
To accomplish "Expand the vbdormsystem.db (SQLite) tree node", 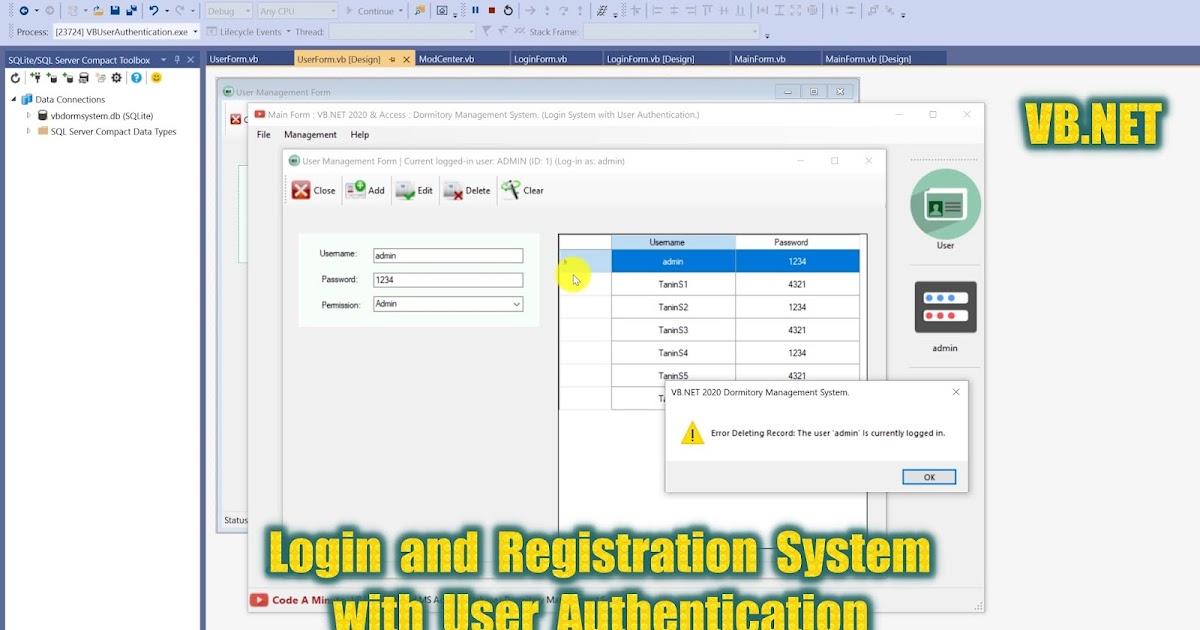I will point(29,116).
